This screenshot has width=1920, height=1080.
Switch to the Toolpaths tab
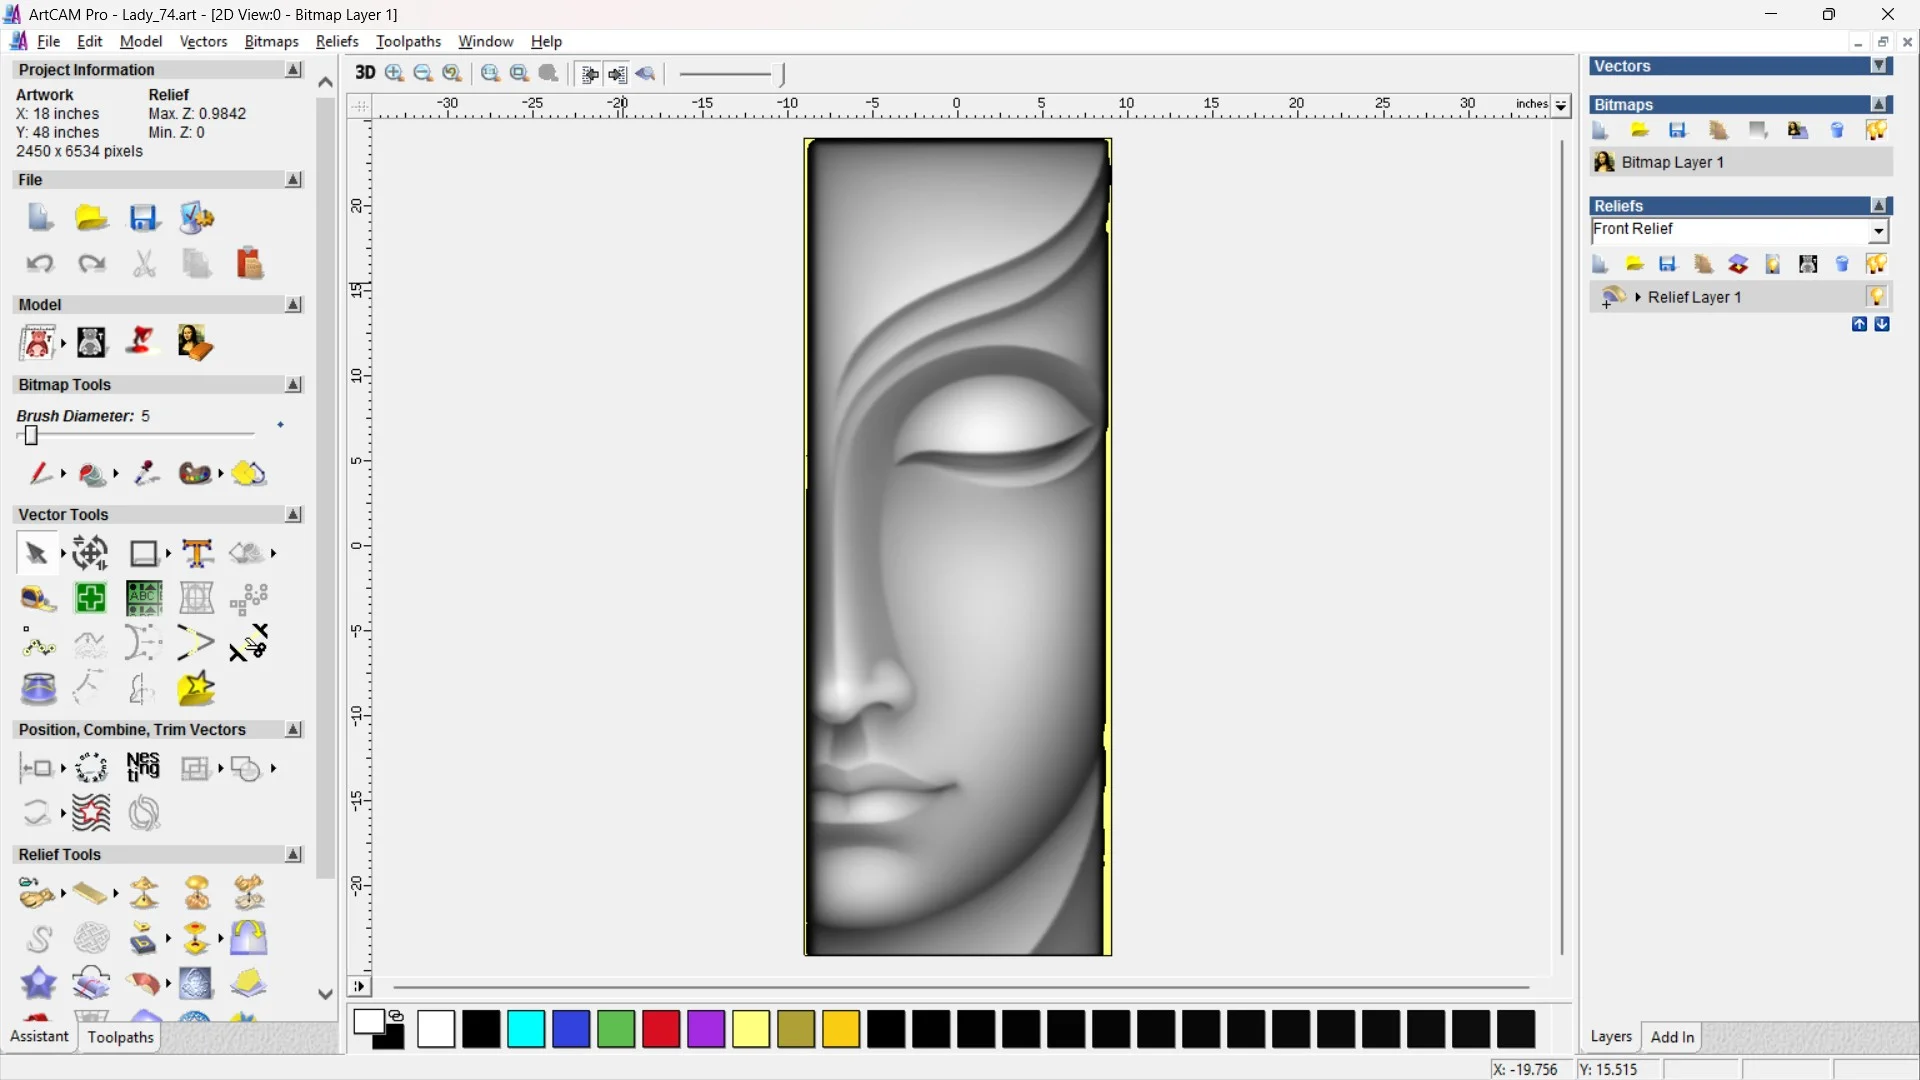pos(120,1037)
